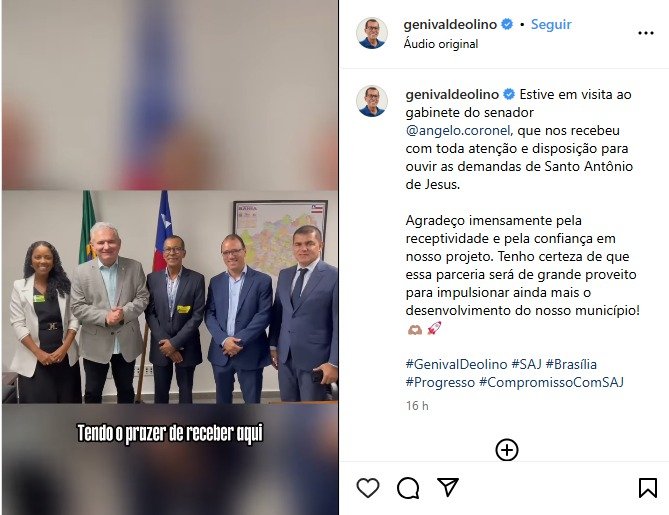669x515 pixels.
Task: Open genivaldeolino profile from header username
Action: (x=450, y=24)
